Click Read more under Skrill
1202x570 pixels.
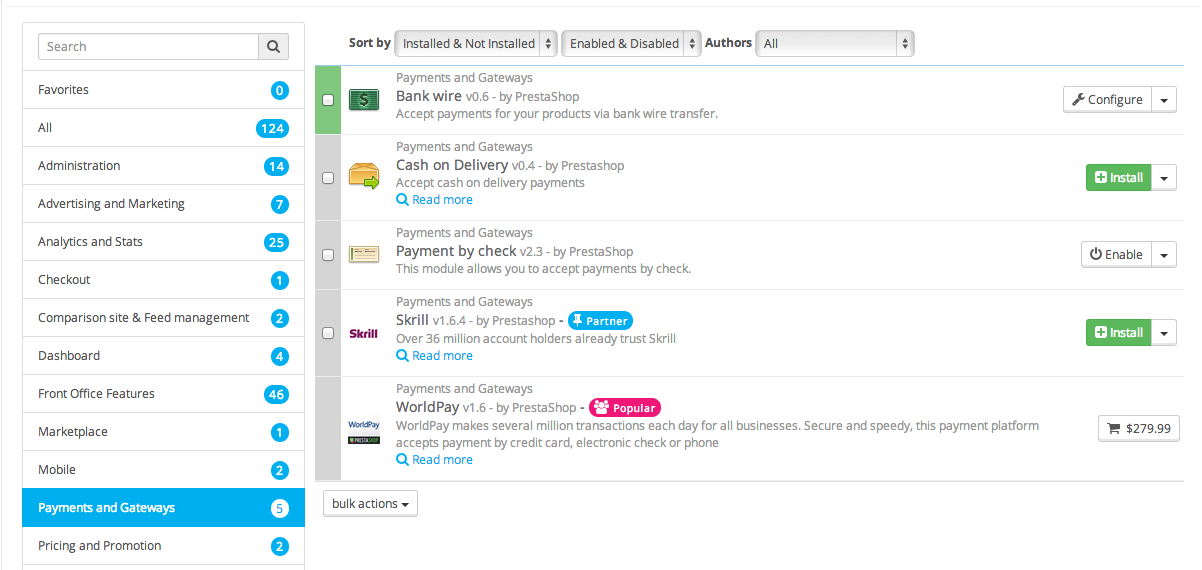pos(435,356)
